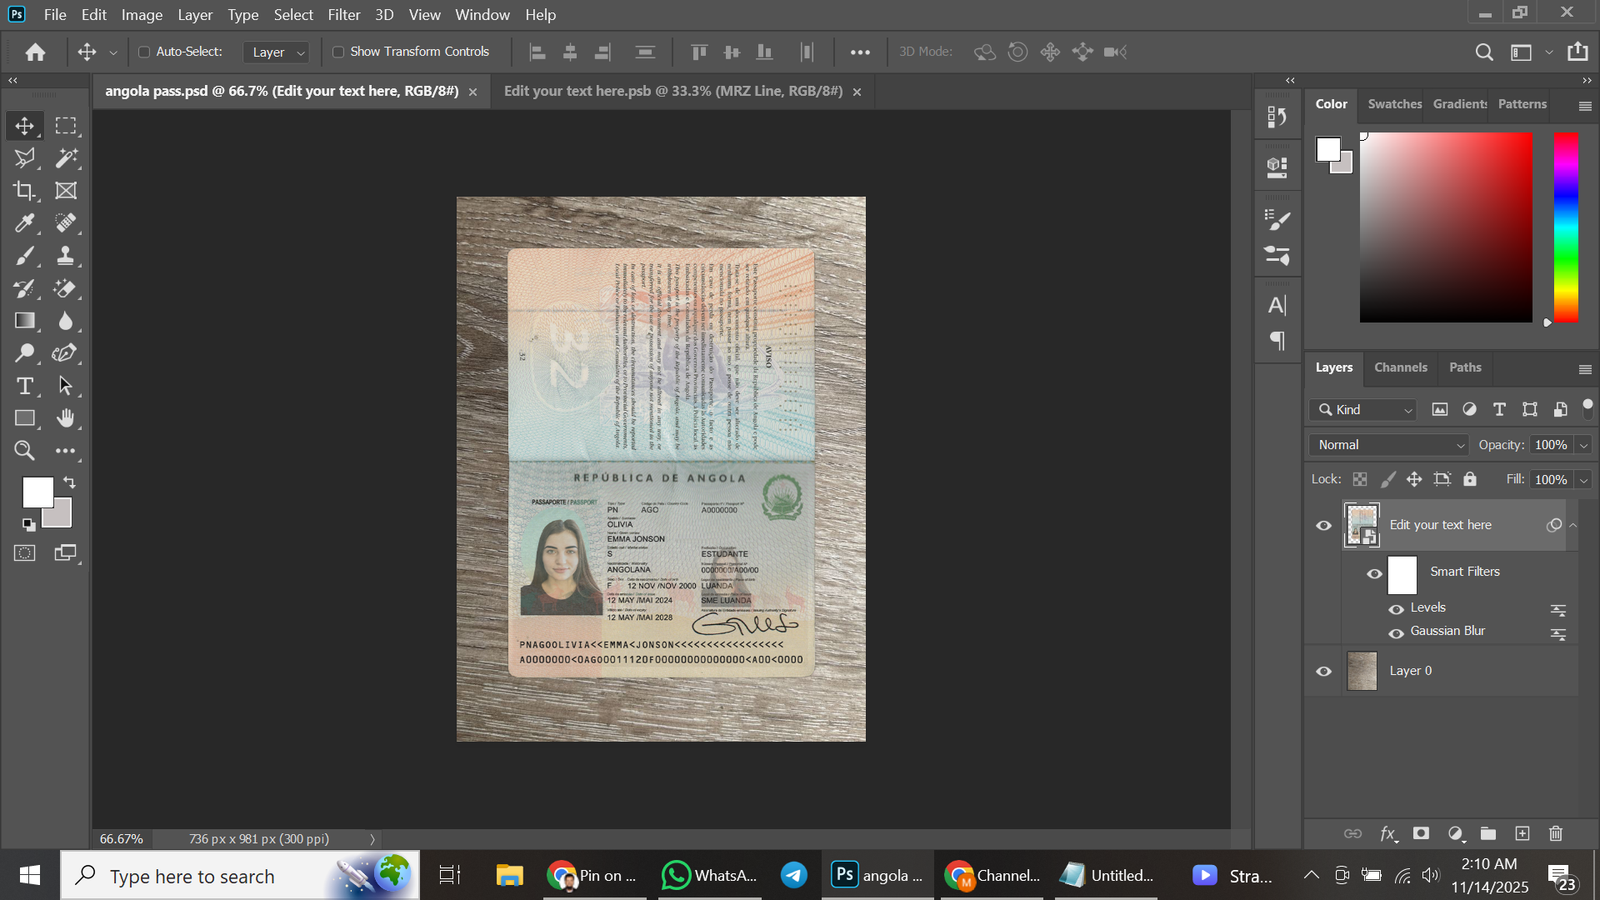The height and width of the screenshot is (900, 1600).
Task: Select the Zoom tool in toolbar
Action: pos(25,451)
